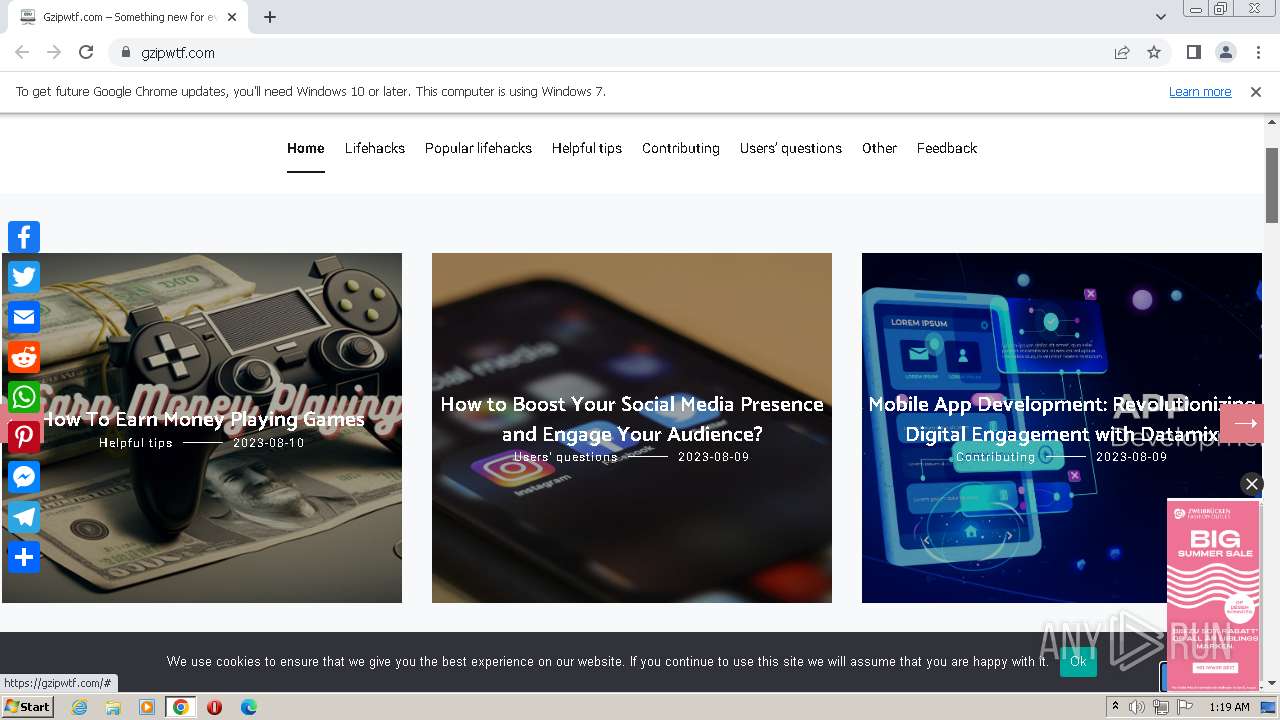This screenshot has height=720, width=1280.
Task: Open Popular lifehacks menu item
Action: (478, 148)
